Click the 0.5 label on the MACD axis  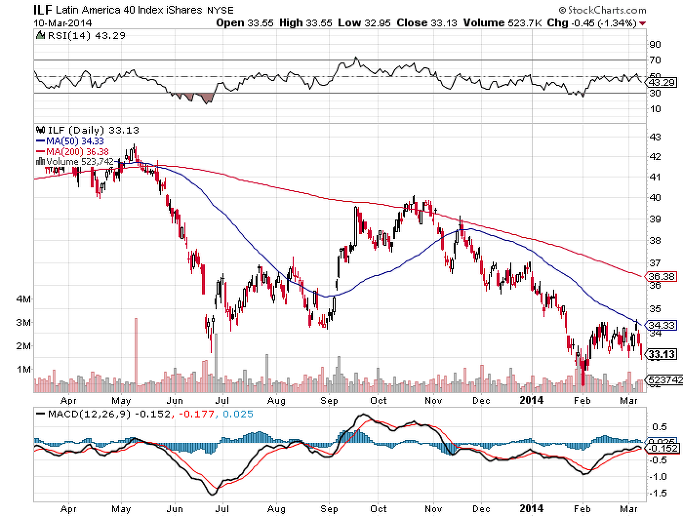click(x=660, y=426)
